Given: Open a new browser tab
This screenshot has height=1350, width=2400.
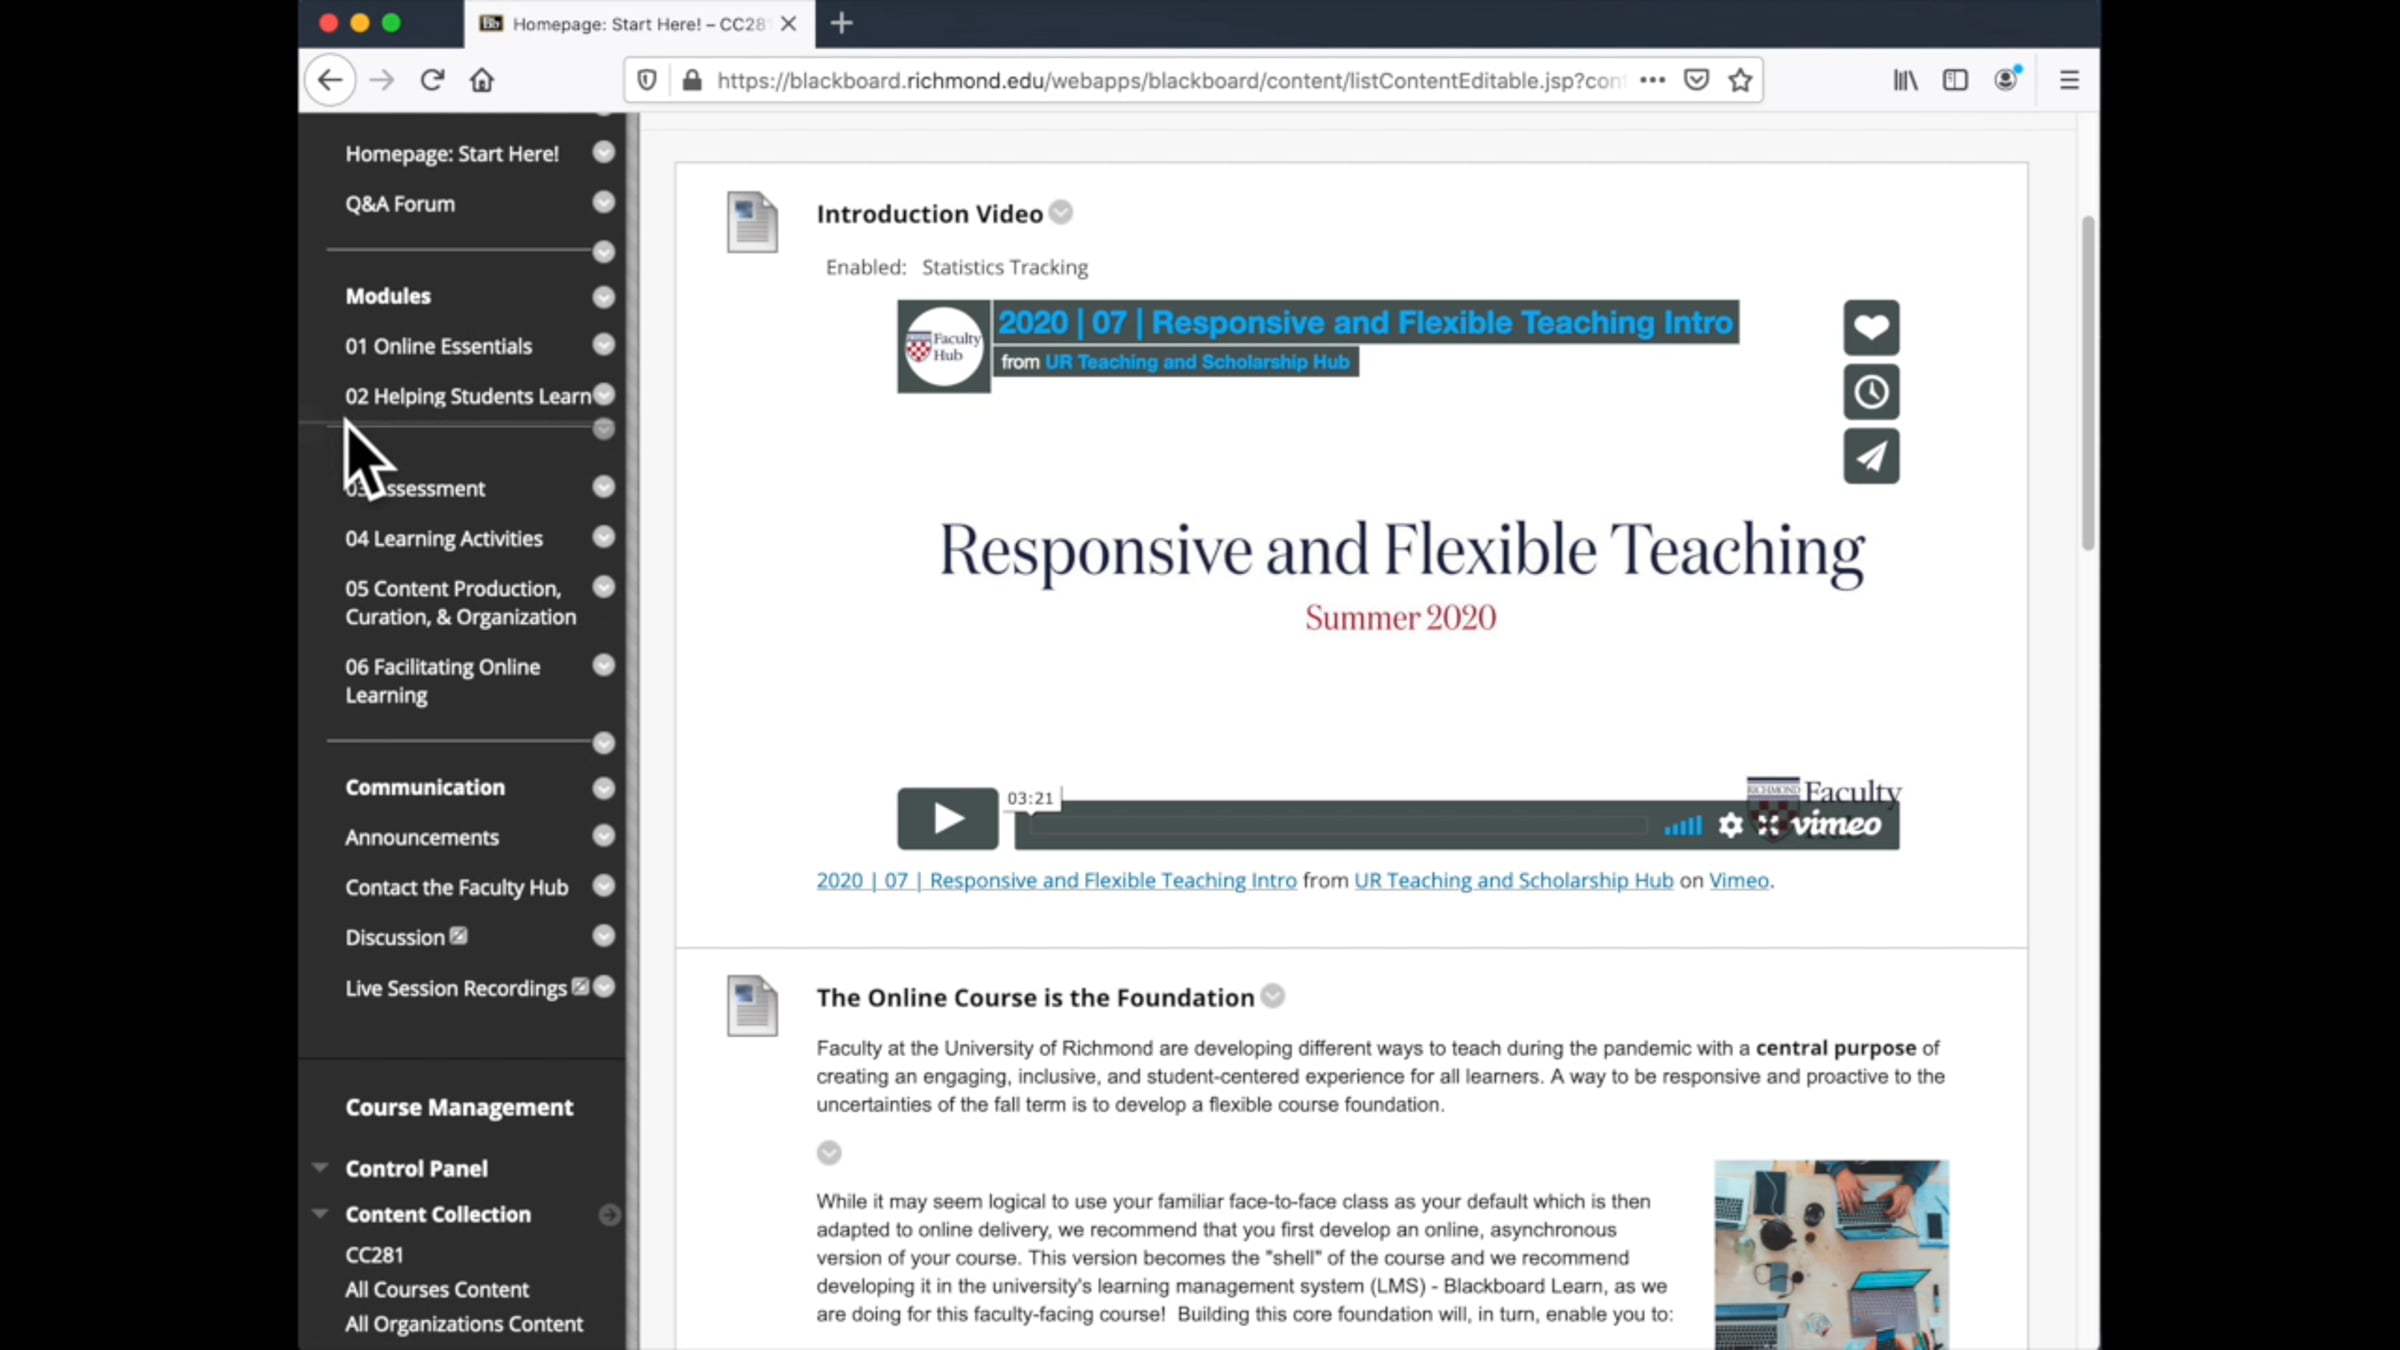Looking at the screenshot, I should [x=842, y=23].
